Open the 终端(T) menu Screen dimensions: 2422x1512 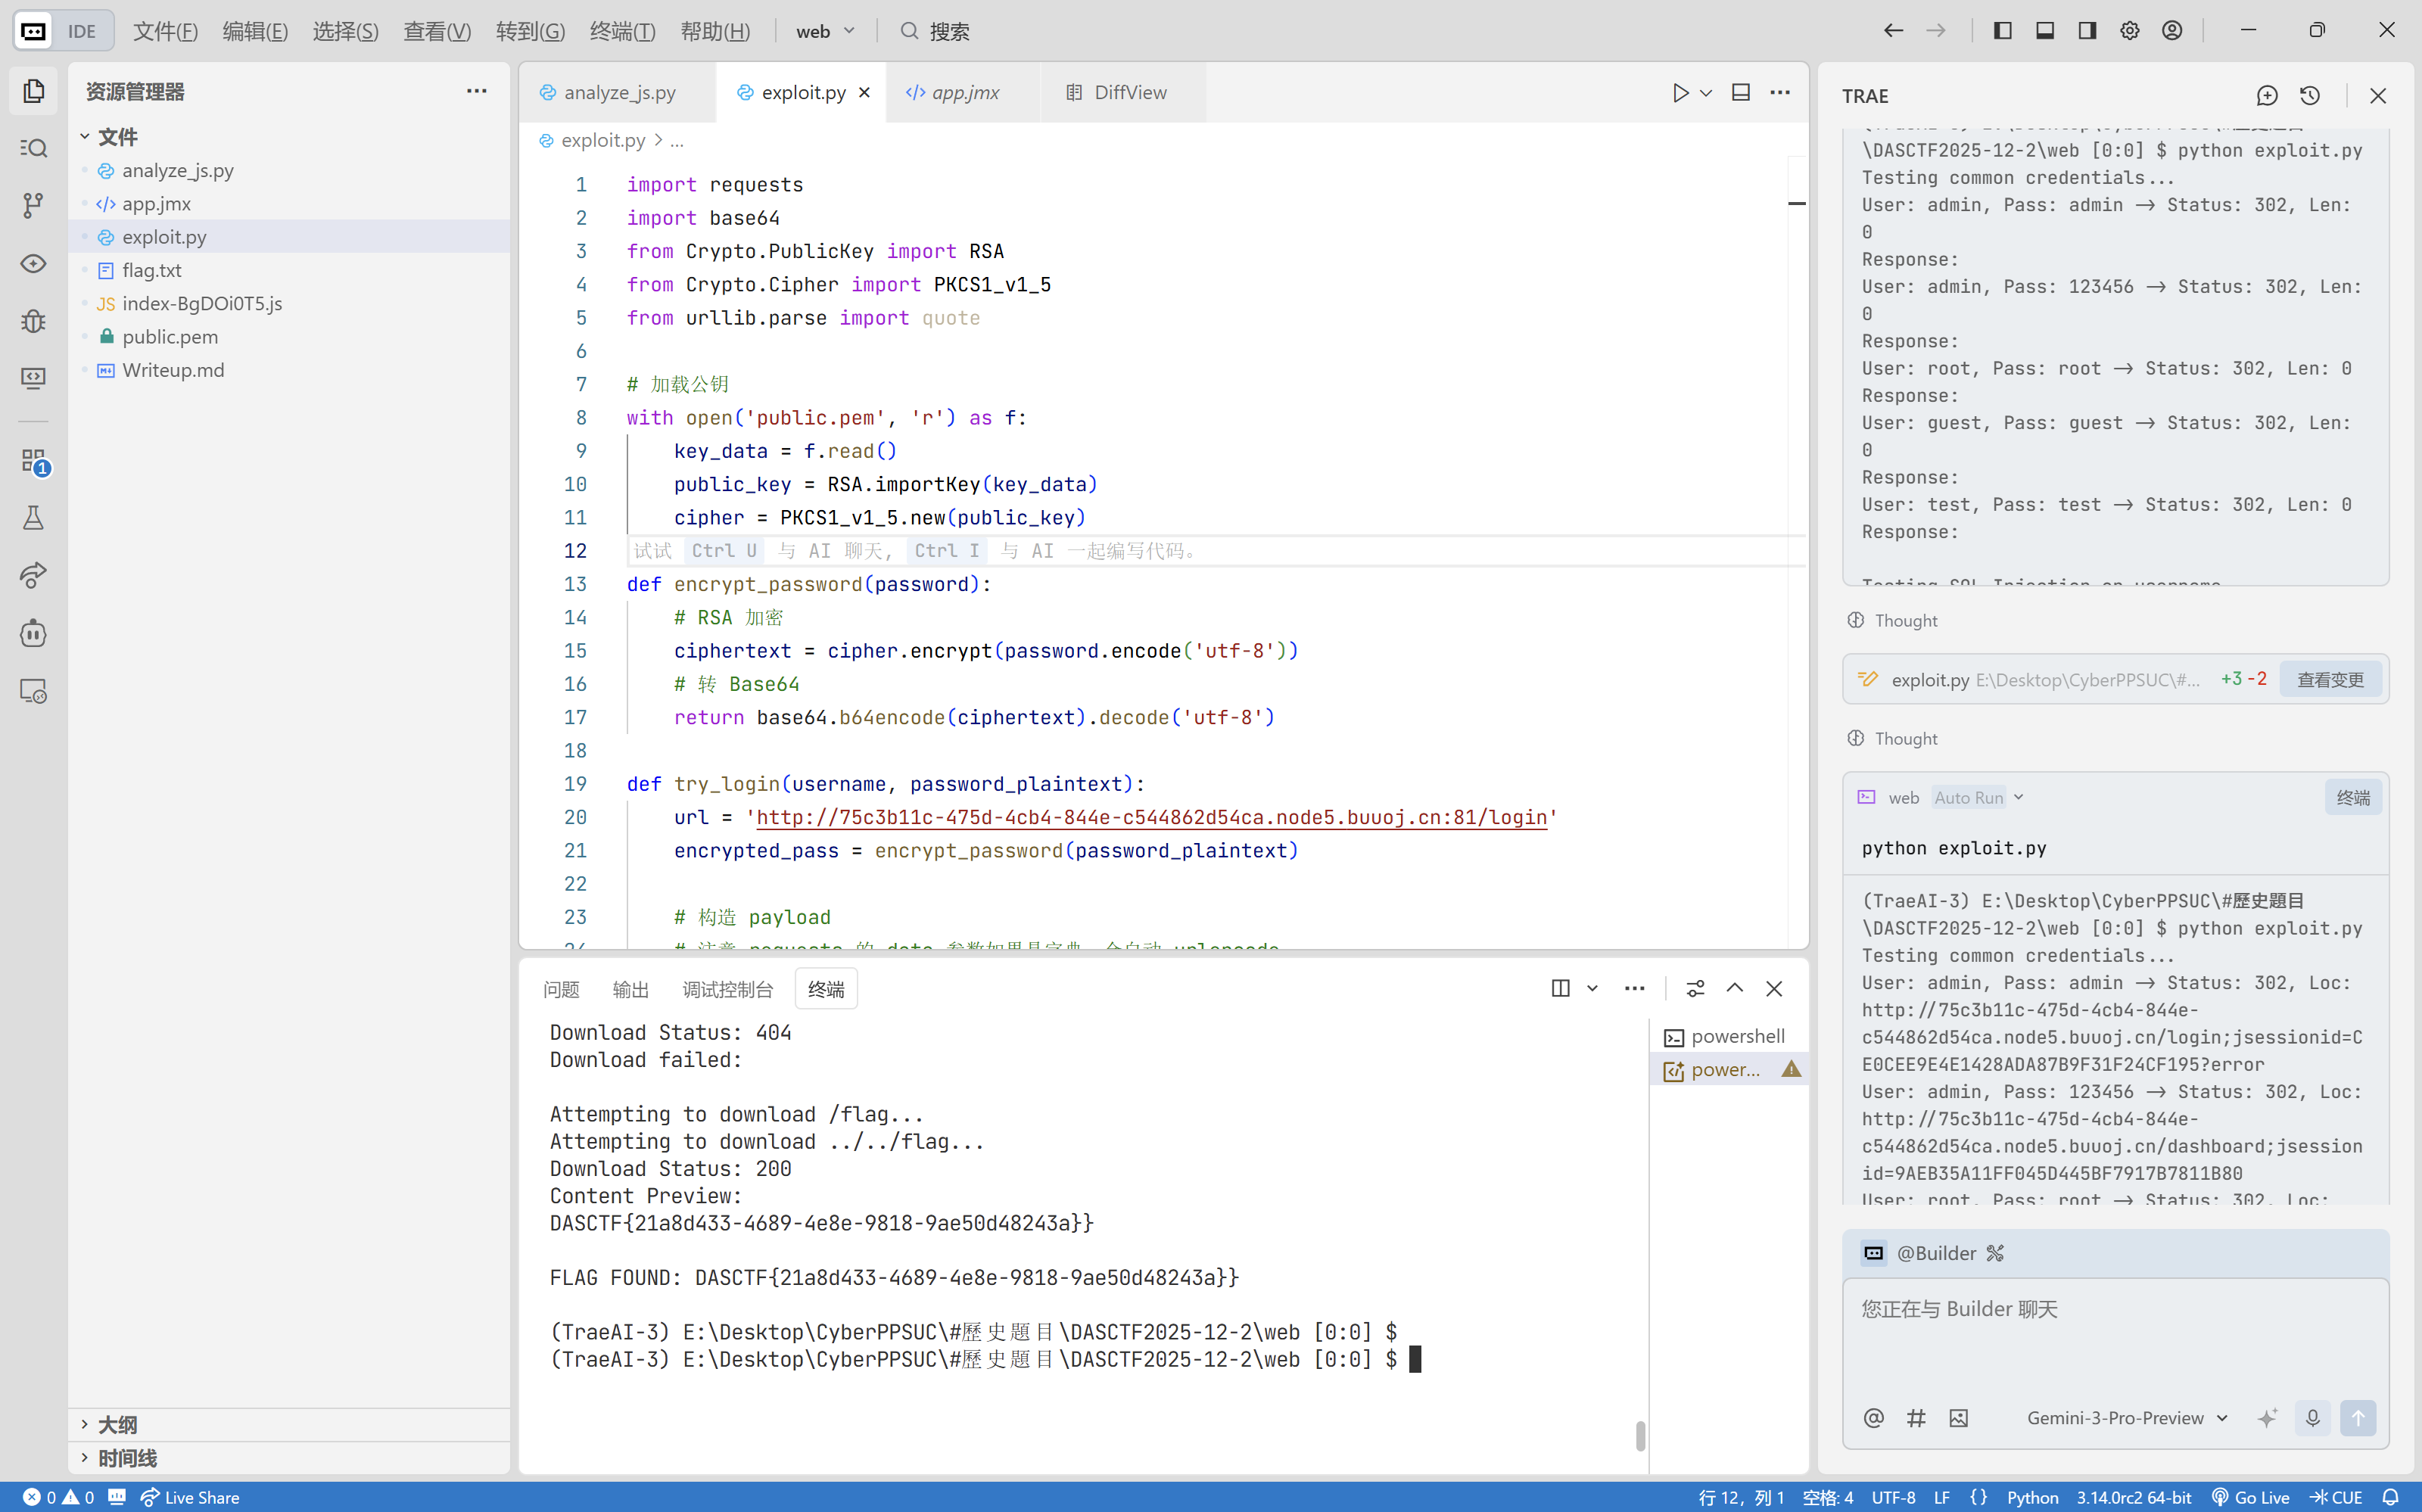pos(622,31)
